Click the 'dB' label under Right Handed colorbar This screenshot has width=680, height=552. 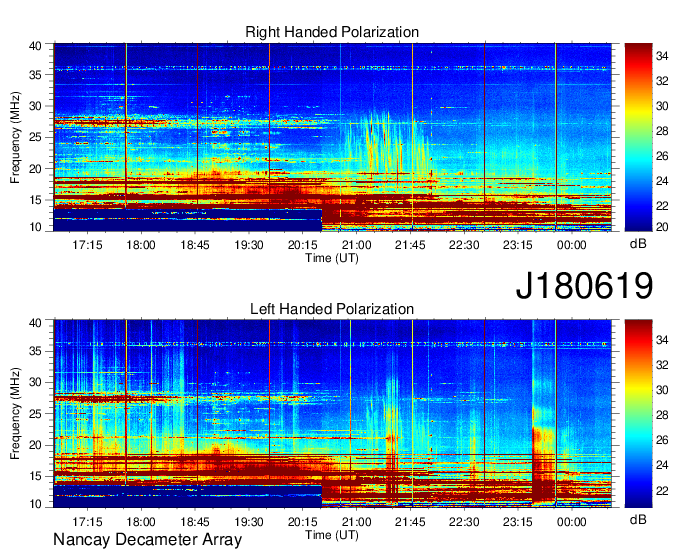tap(638, 244)
